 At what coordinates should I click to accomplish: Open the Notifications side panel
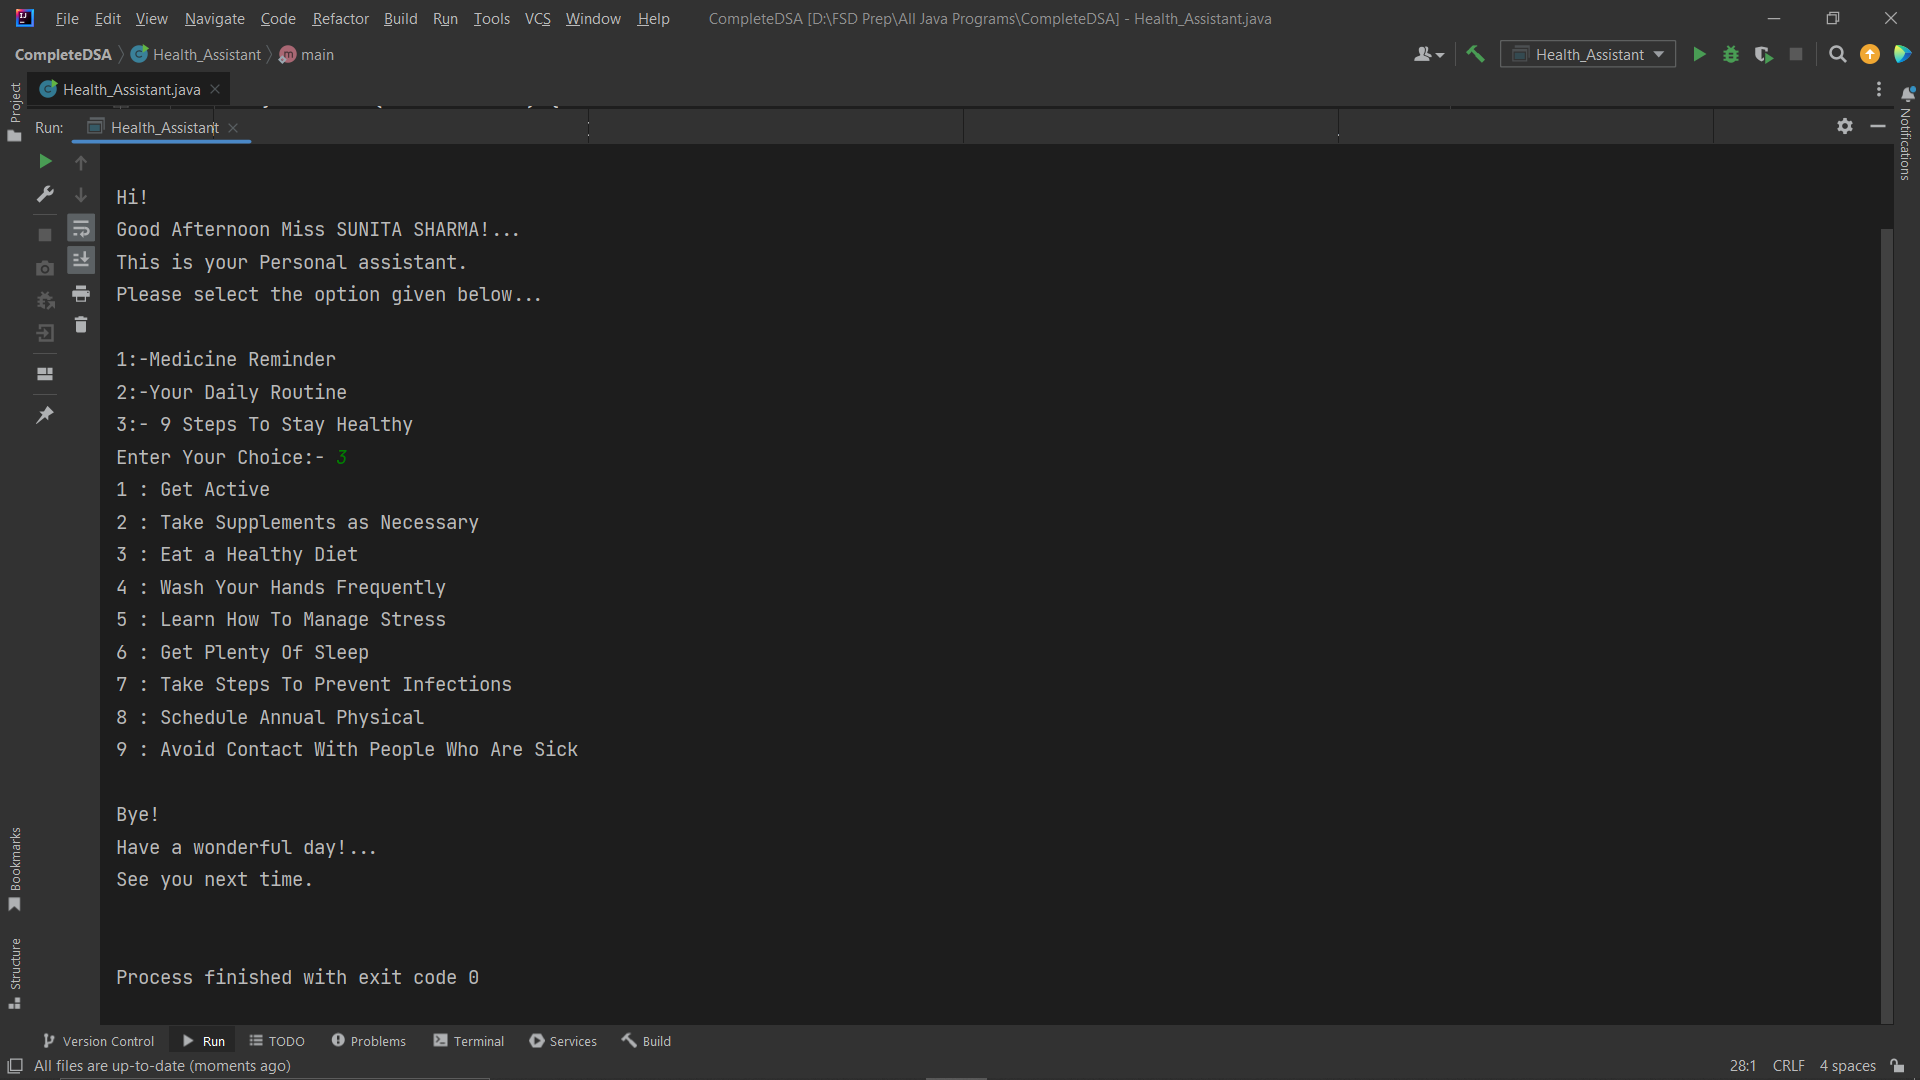1906,133
